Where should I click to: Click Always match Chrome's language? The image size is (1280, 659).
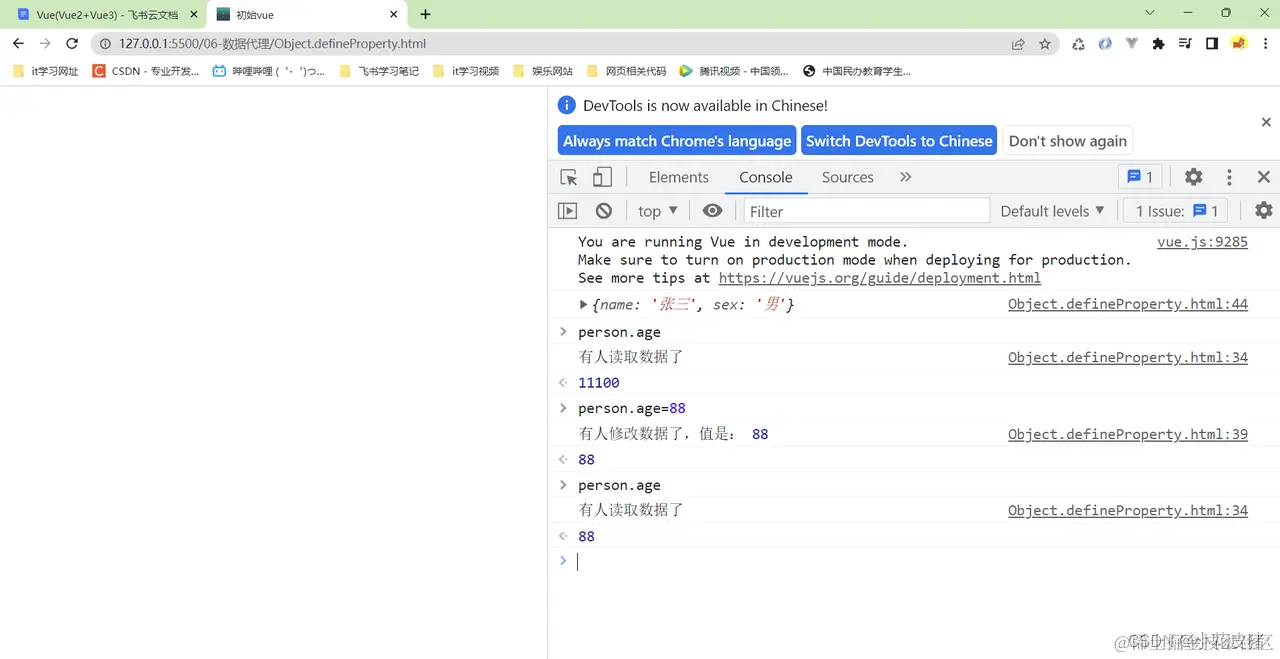point(677,141)
